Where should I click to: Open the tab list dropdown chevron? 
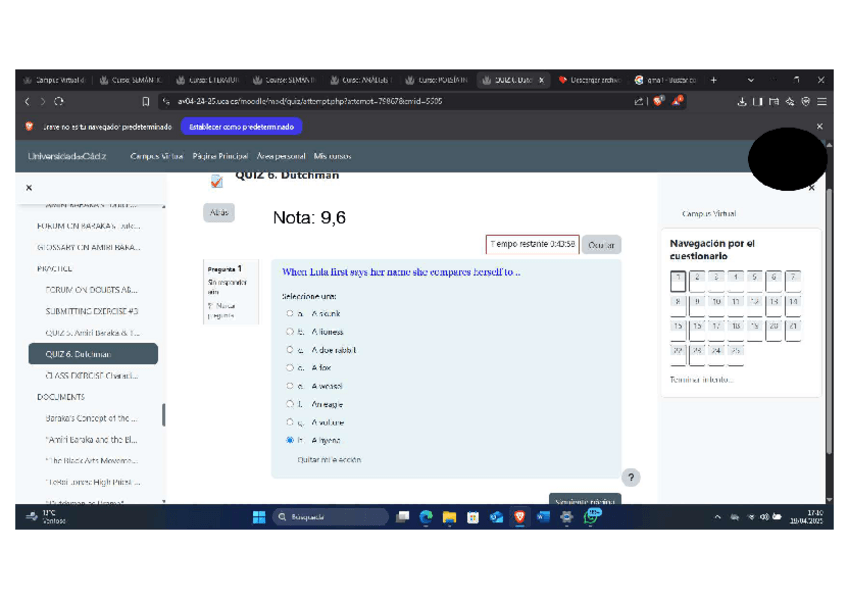coord(751,80)
